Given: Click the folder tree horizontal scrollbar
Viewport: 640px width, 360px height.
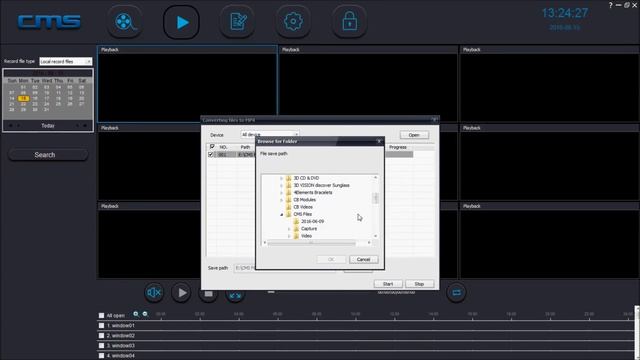Looking at the screenshot, I should 311,243.
